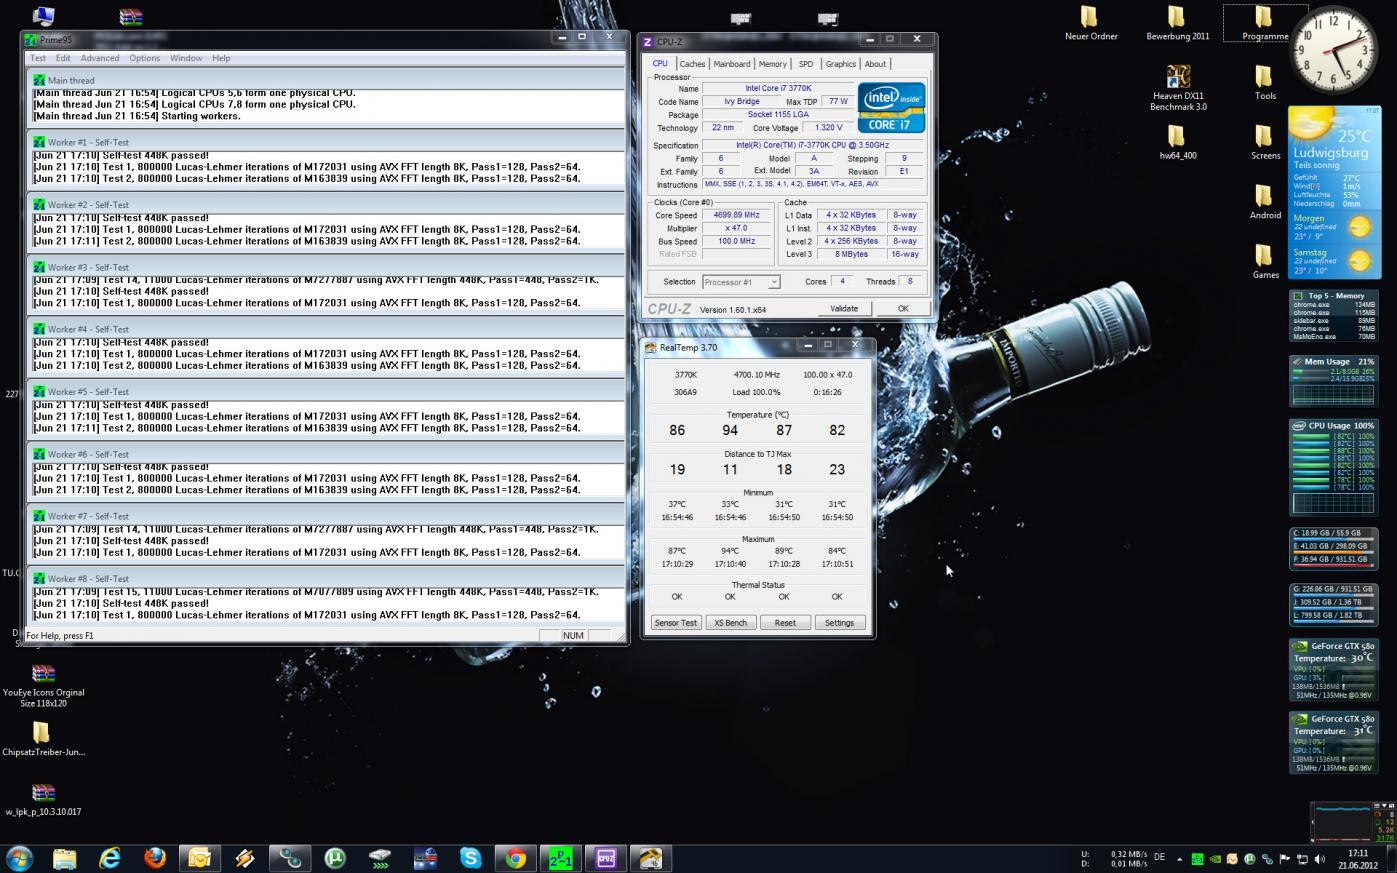Open Ludwigsburg weather gadget
The height and width of the screenshot is (873, 1397).
pyautogui.click(x=1334, y=193)
